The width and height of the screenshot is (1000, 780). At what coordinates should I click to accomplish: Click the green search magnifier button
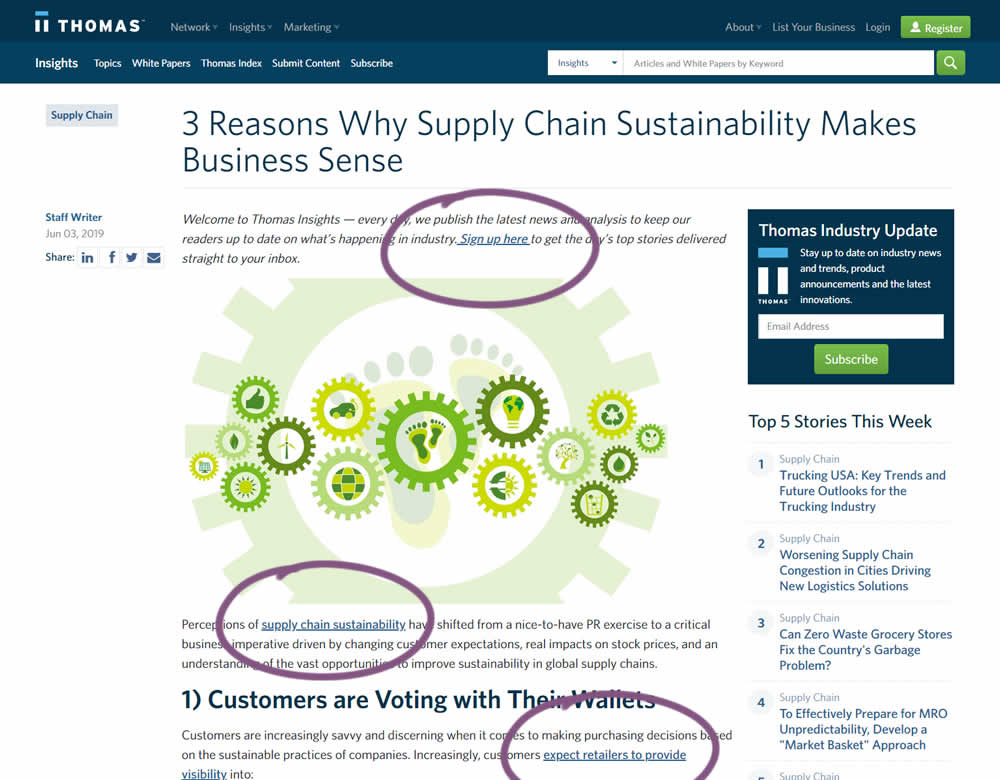(x=950, y=63)
